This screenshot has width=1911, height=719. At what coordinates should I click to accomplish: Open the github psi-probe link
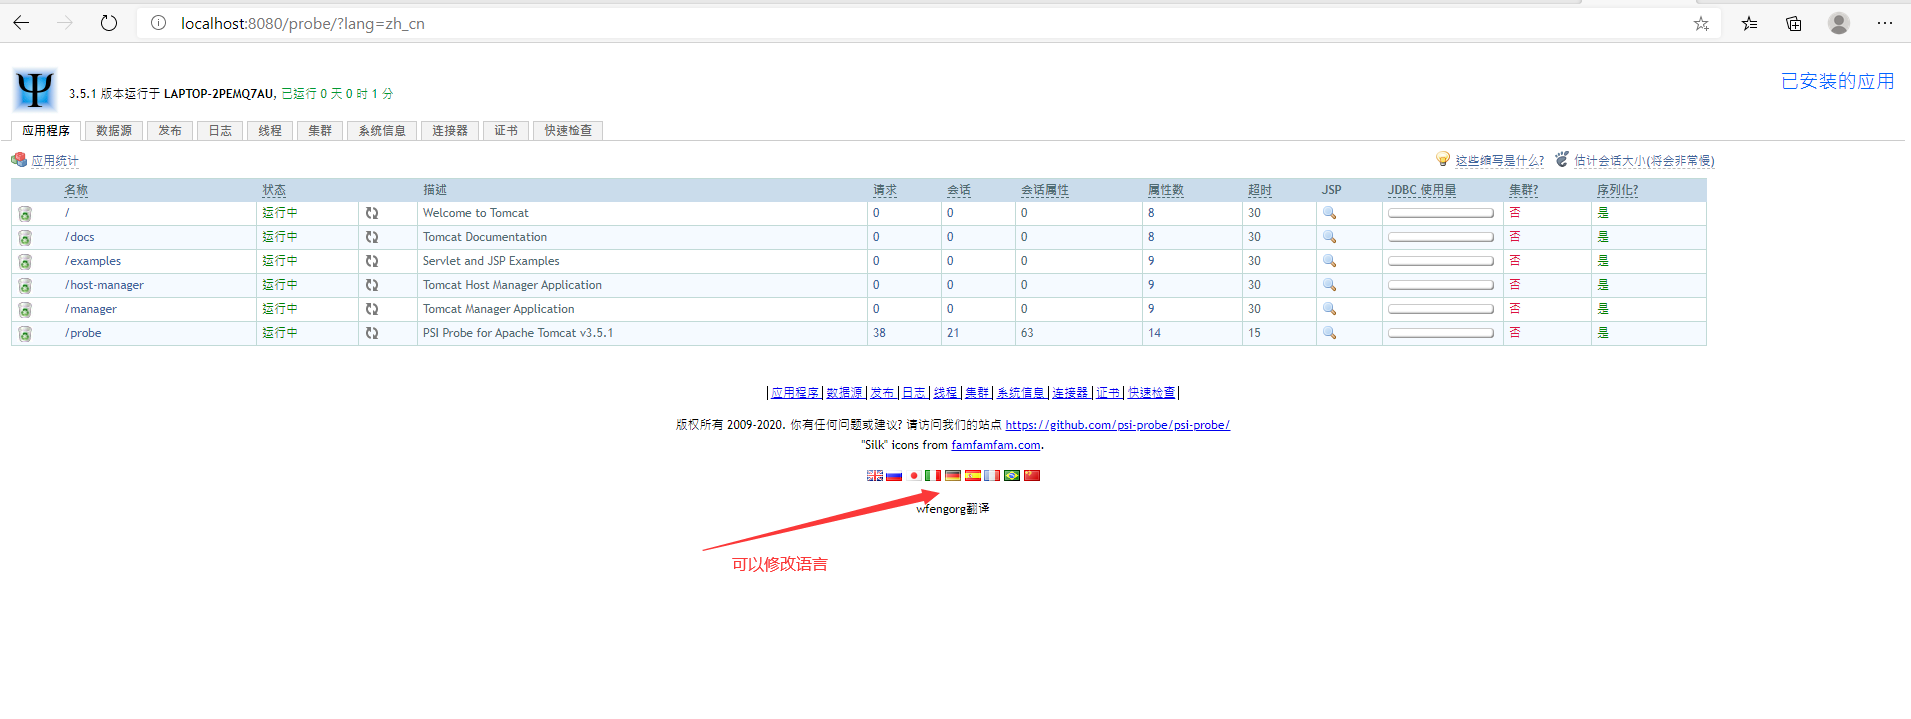1117,425
